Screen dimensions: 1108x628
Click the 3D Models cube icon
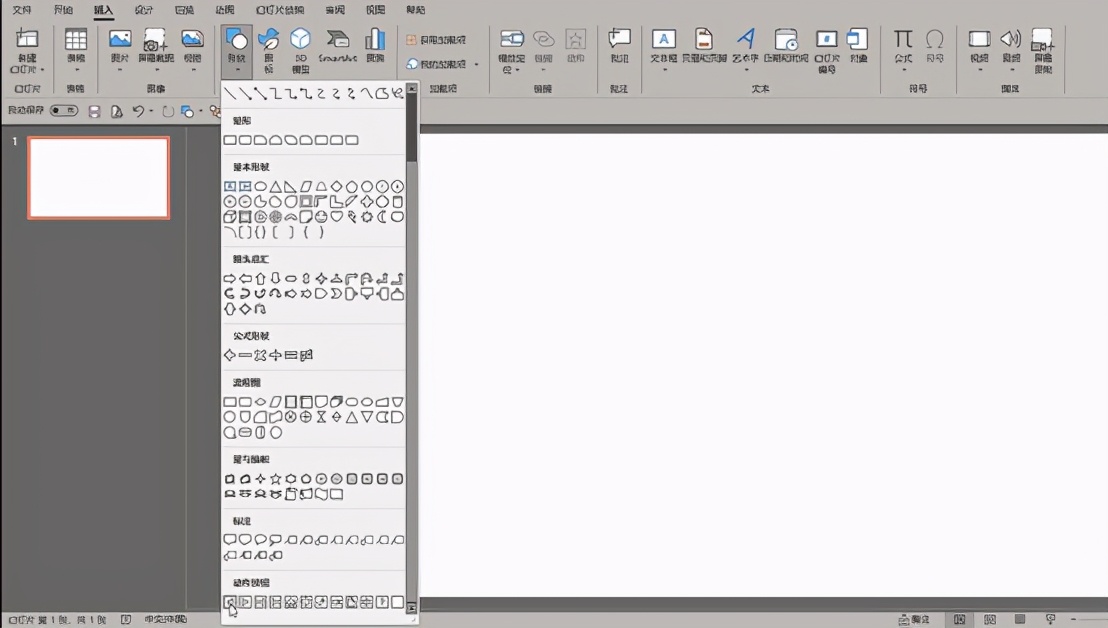(300, 39)
